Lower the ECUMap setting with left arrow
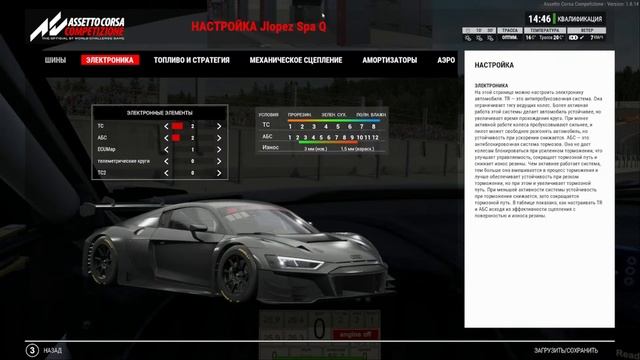The height and width of the screenshot is (360, 640). [166, 150]
